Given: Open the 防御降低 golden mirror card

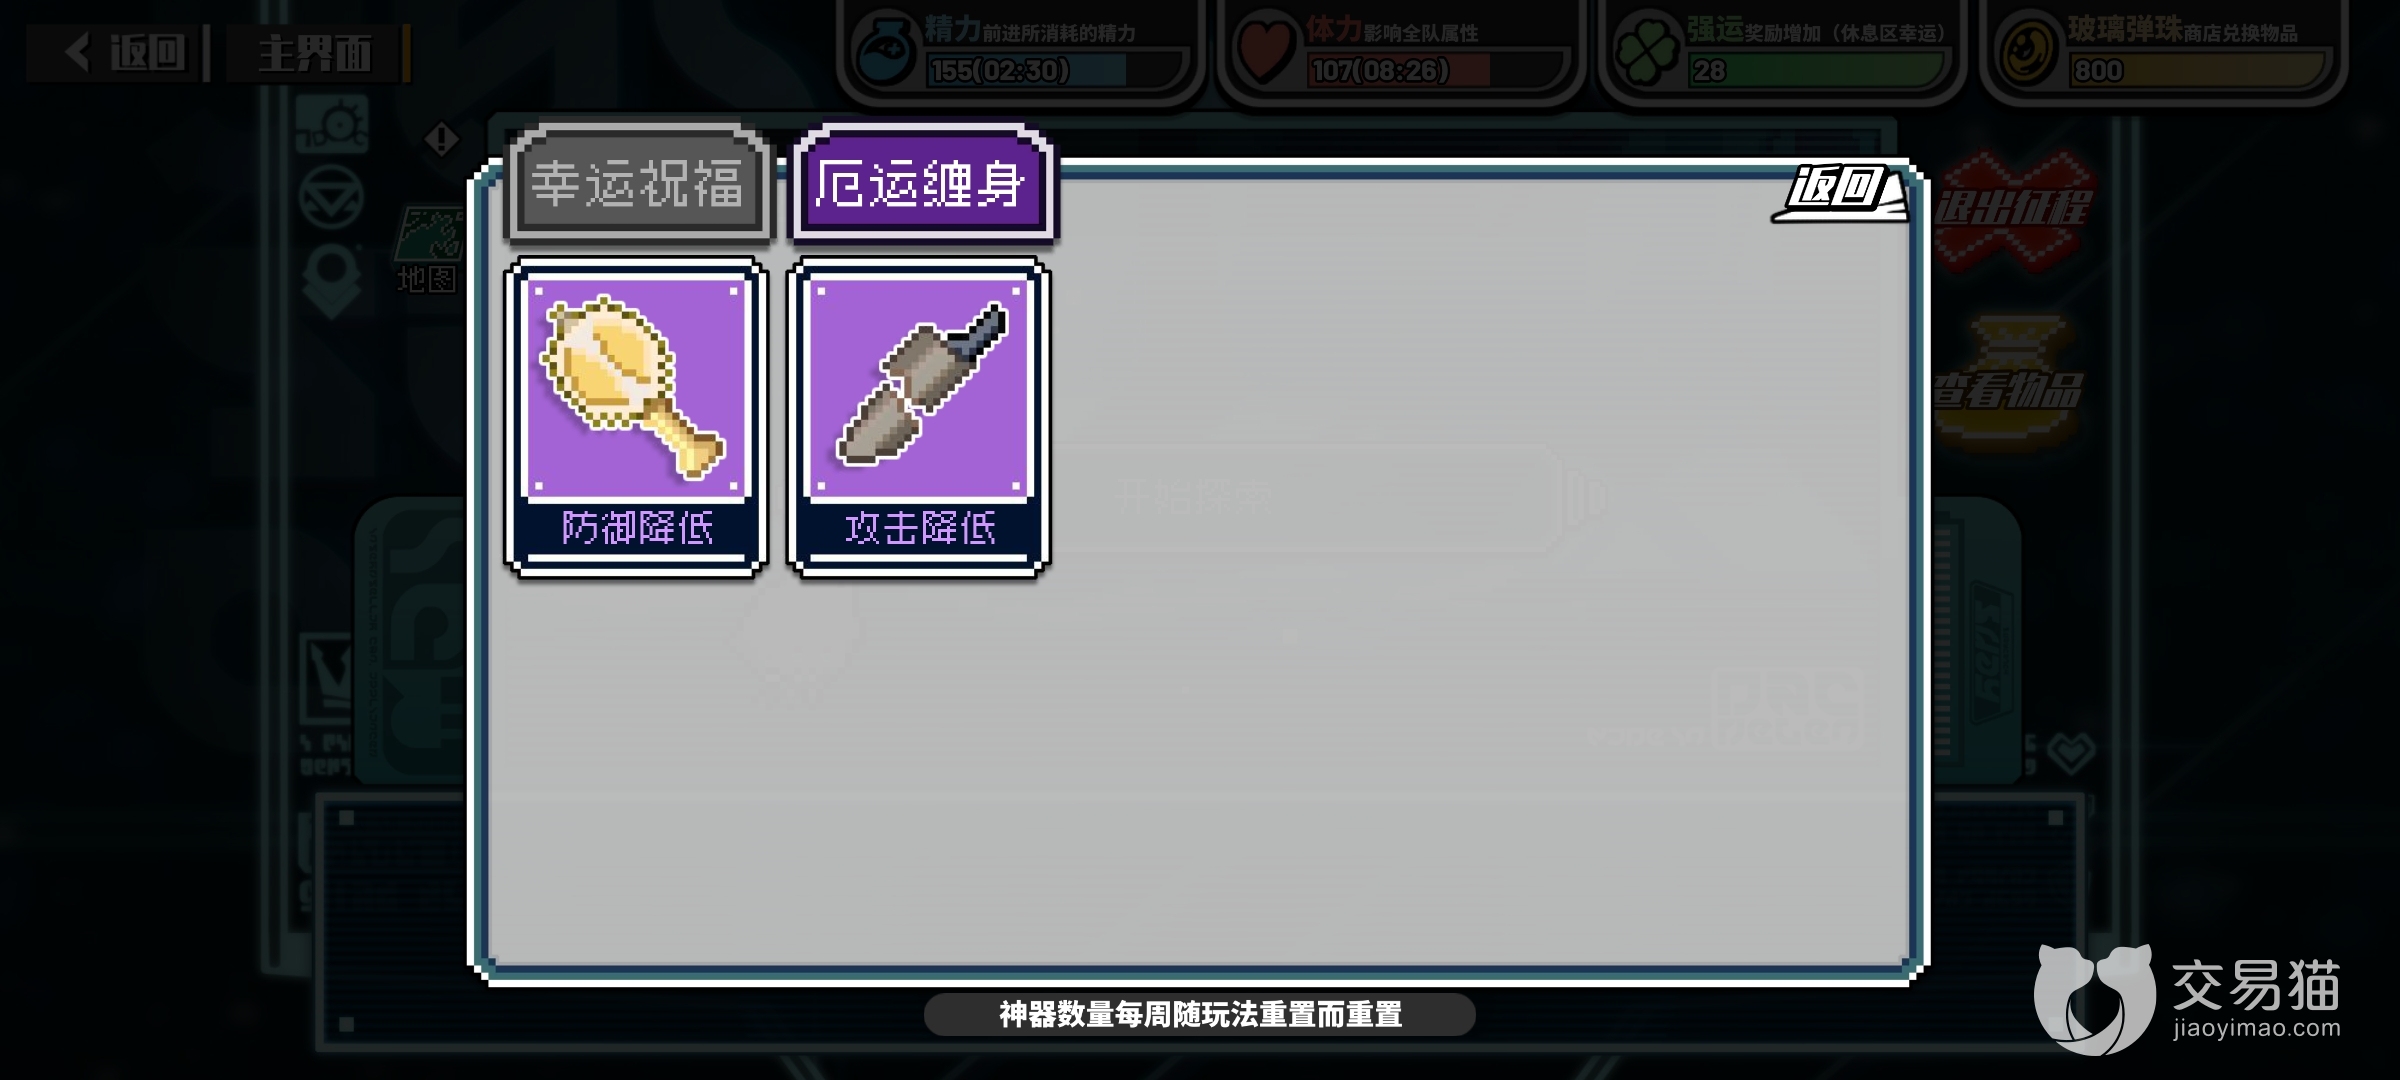Looking at the screenshot, I should click(637, 416).
